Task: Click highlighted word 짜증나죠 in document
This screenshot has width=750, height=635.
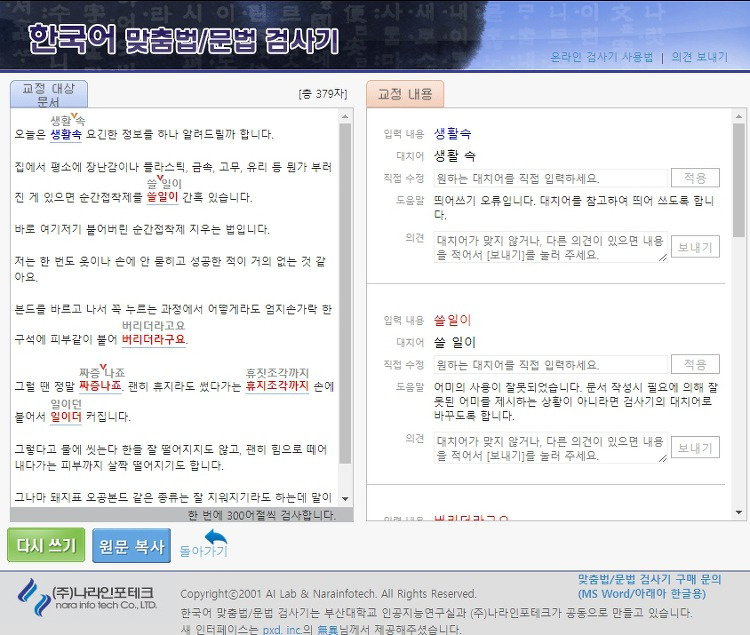Action: (x=100, y=386)
